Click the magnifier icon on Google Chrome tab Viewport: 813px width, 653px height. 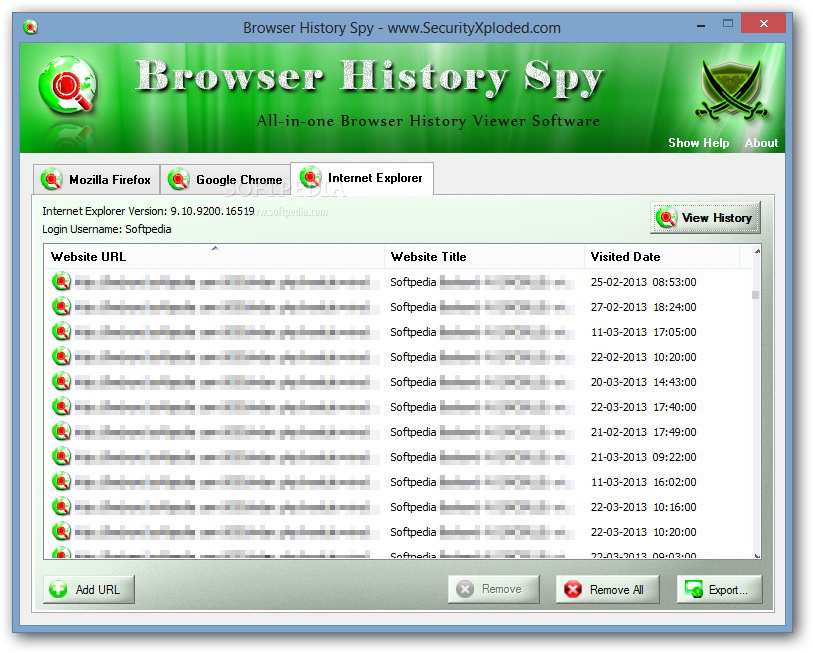178,179
